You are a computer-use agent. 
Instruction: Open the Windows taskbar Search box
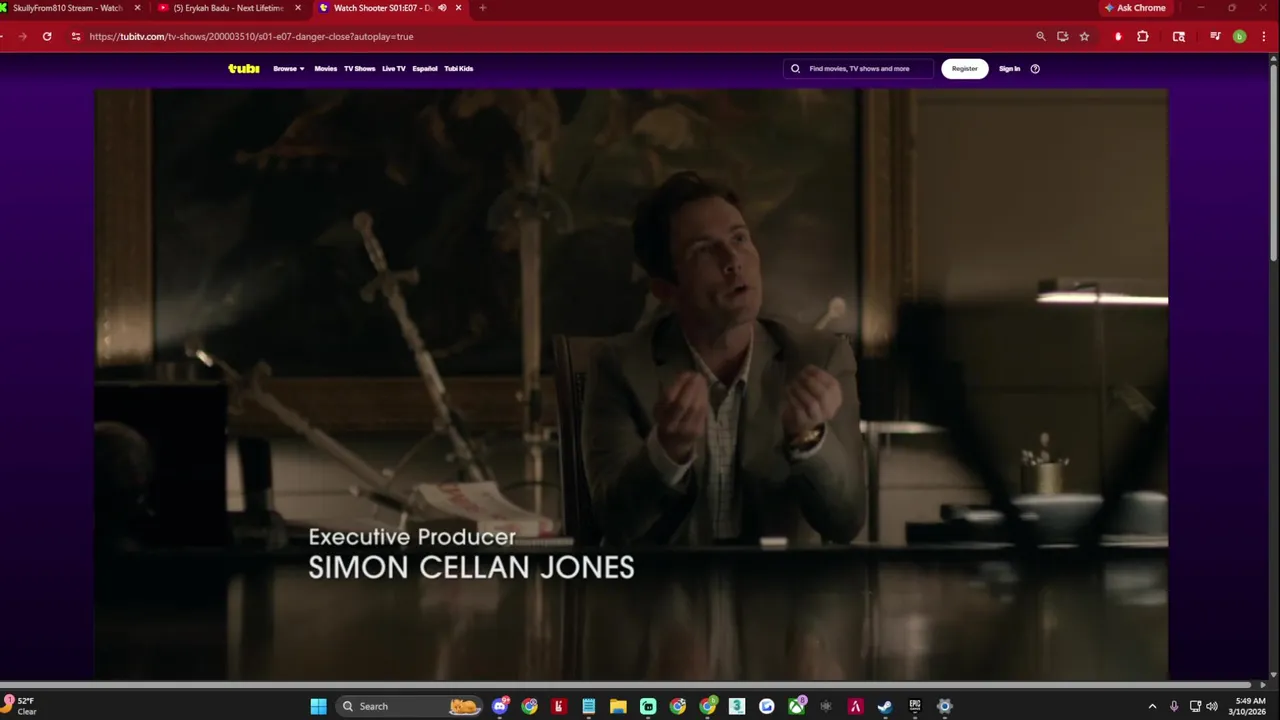[408, 706]
